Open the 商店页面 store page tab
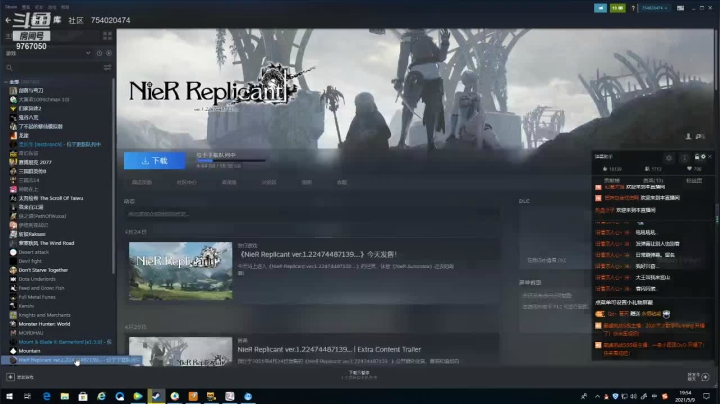This screenshot has width=720, height=404. 141,182
